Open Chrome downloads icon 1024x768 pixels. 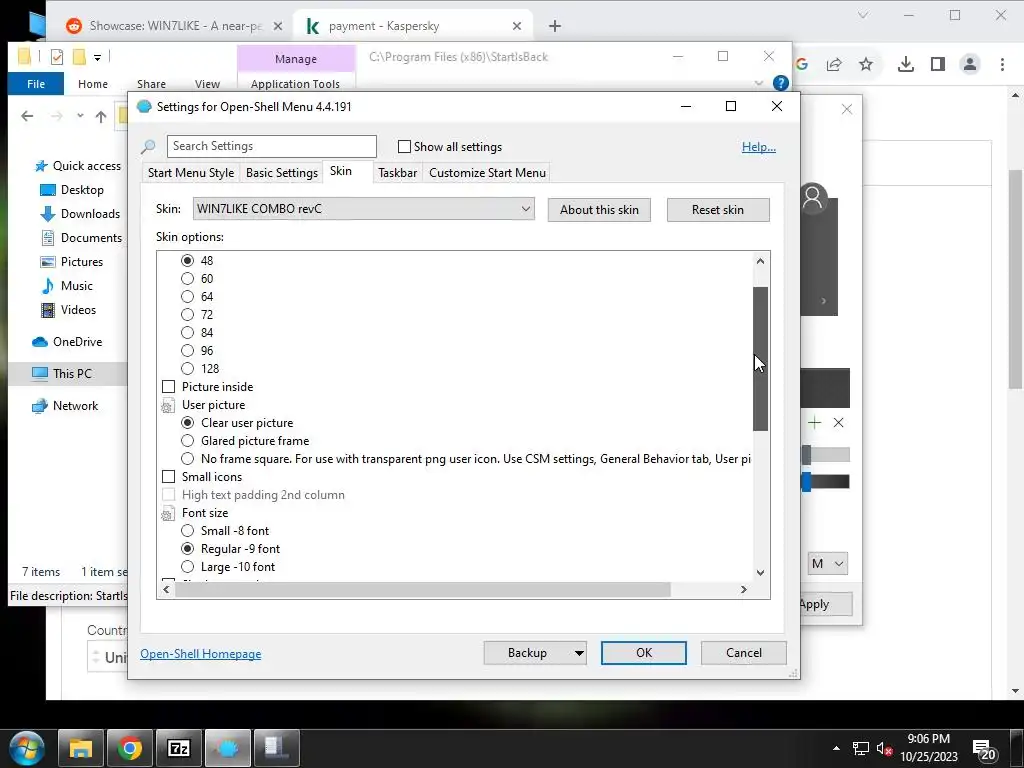(906, 64)
